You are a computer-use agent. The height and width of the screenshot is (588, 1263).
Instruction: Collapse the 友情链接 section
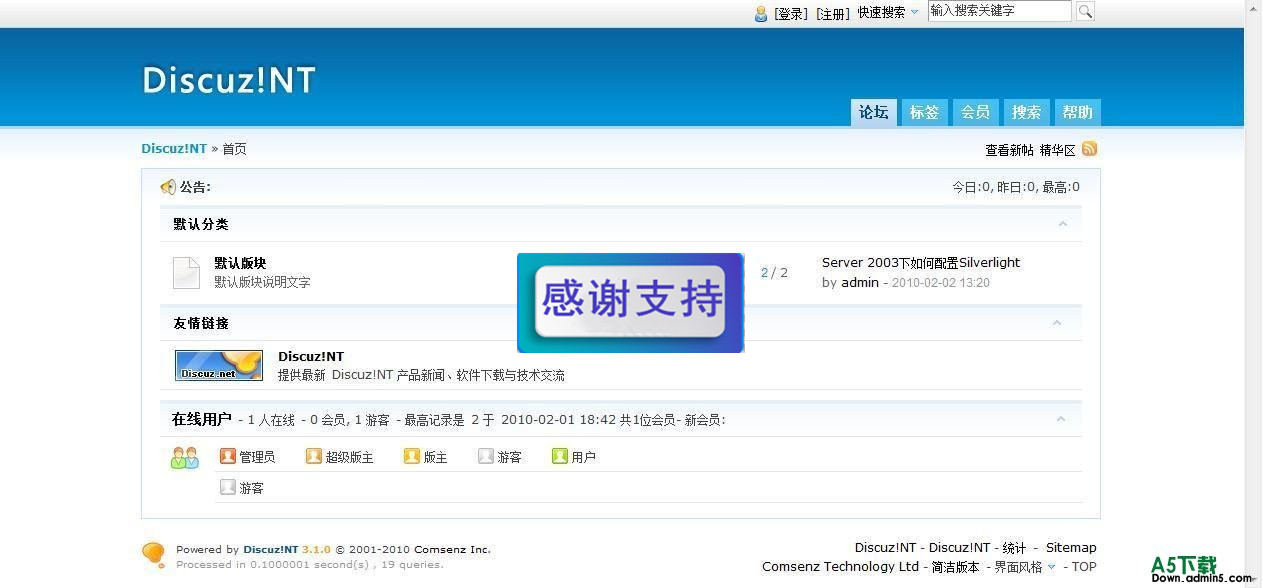[x=1058, y=323]
